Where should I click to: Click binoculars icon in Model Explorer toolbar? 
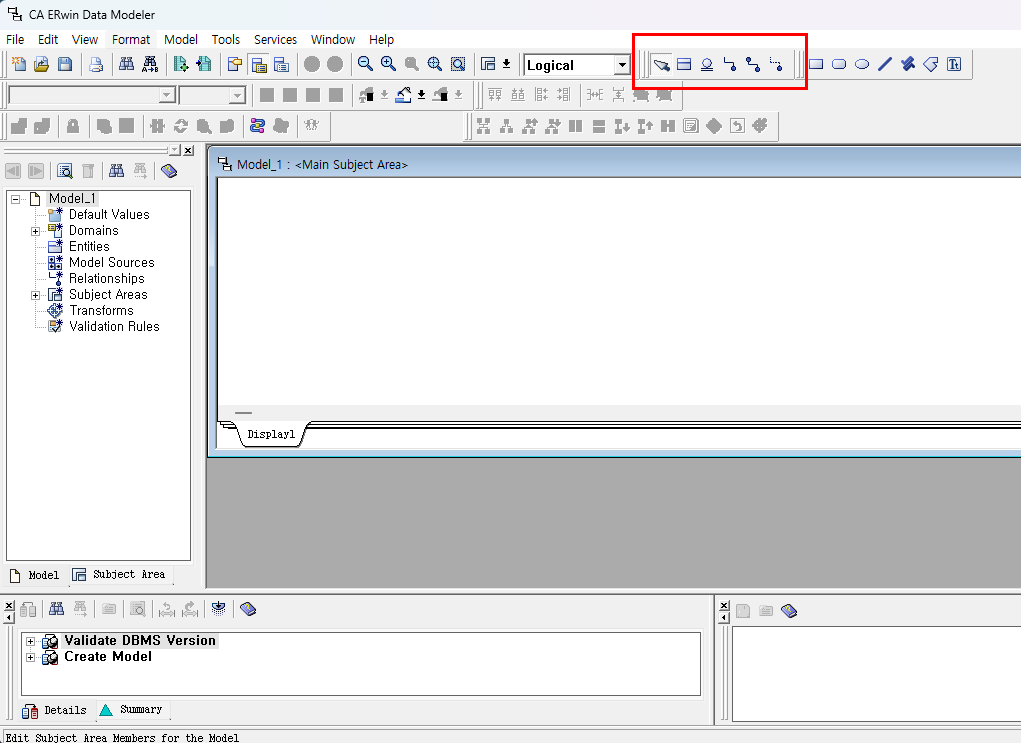[x=117, y=171]
